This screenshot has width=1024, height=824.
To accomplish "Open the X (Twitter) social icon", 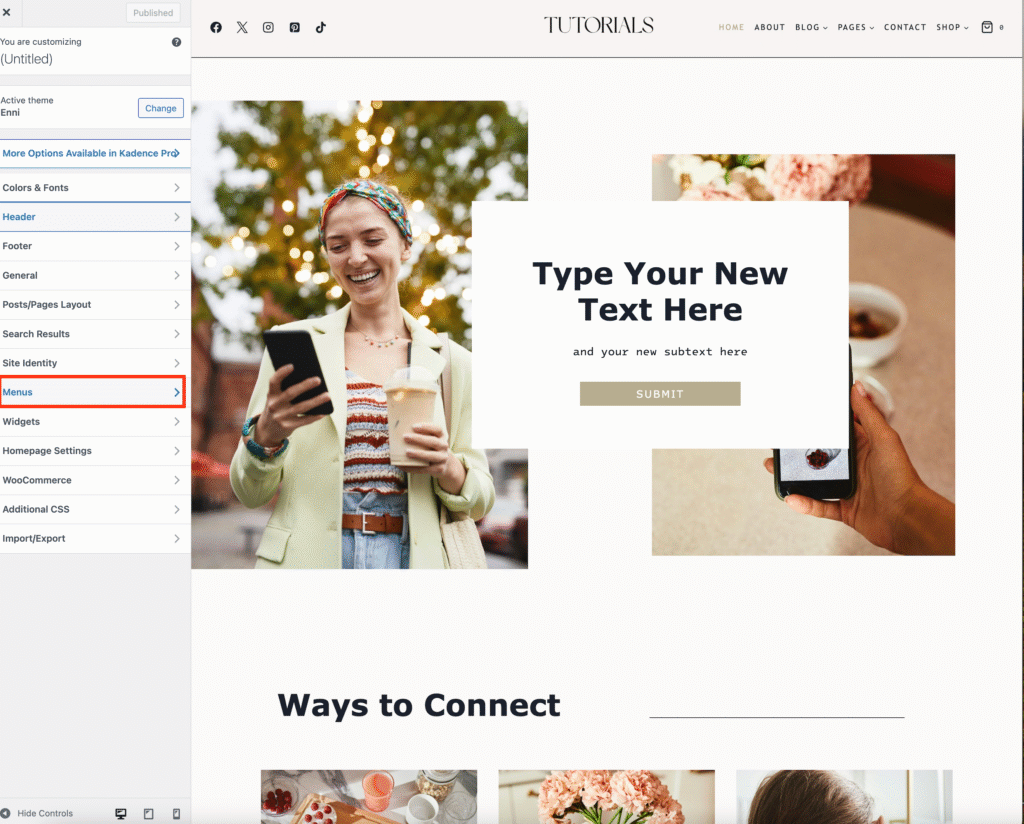I will pos(242,28).
